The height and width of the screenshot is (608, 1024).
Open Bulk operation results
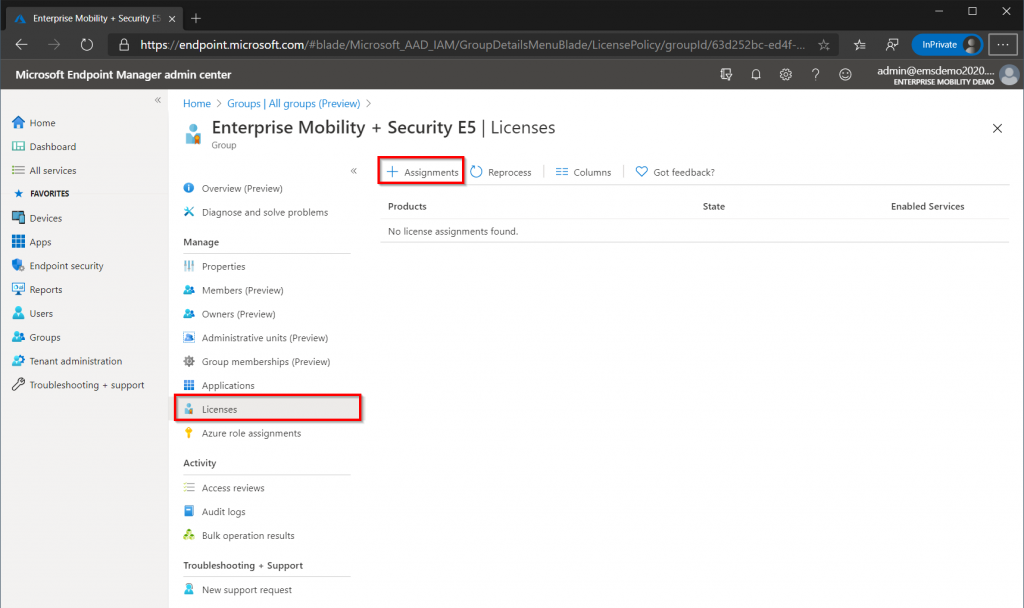[x=239, y=536]
